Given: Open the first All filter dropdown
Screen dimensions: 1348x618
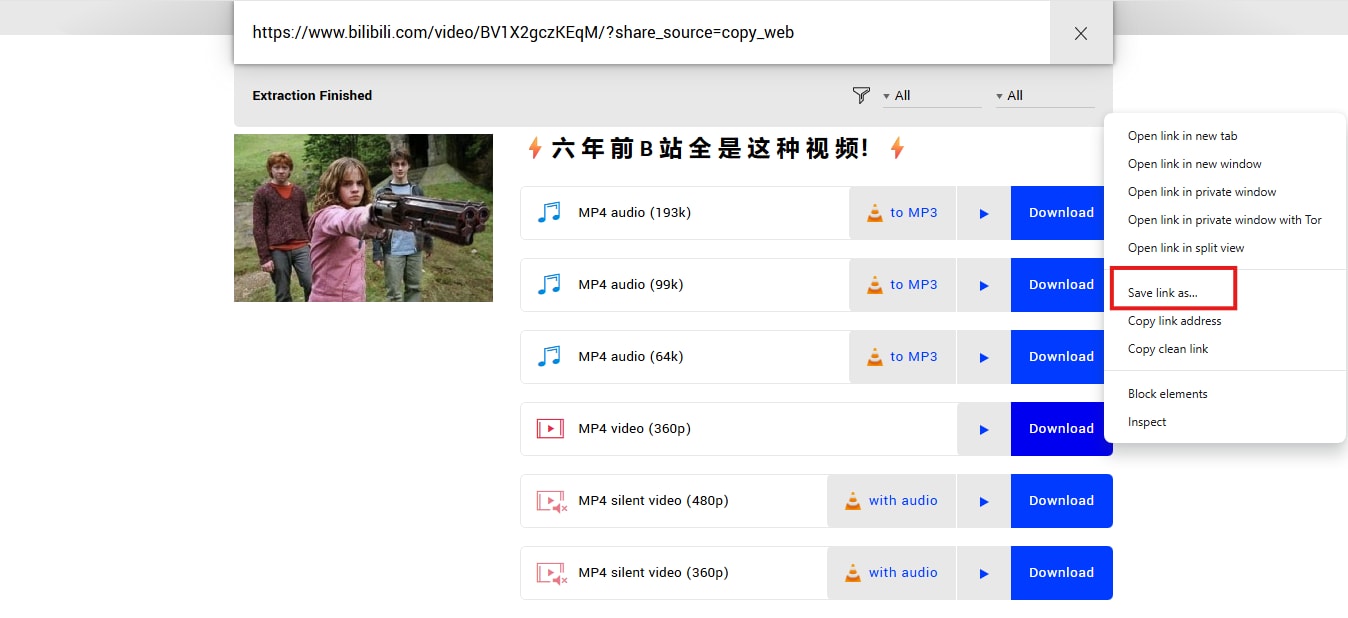Looking at the screenshot, I should point(931,96).
